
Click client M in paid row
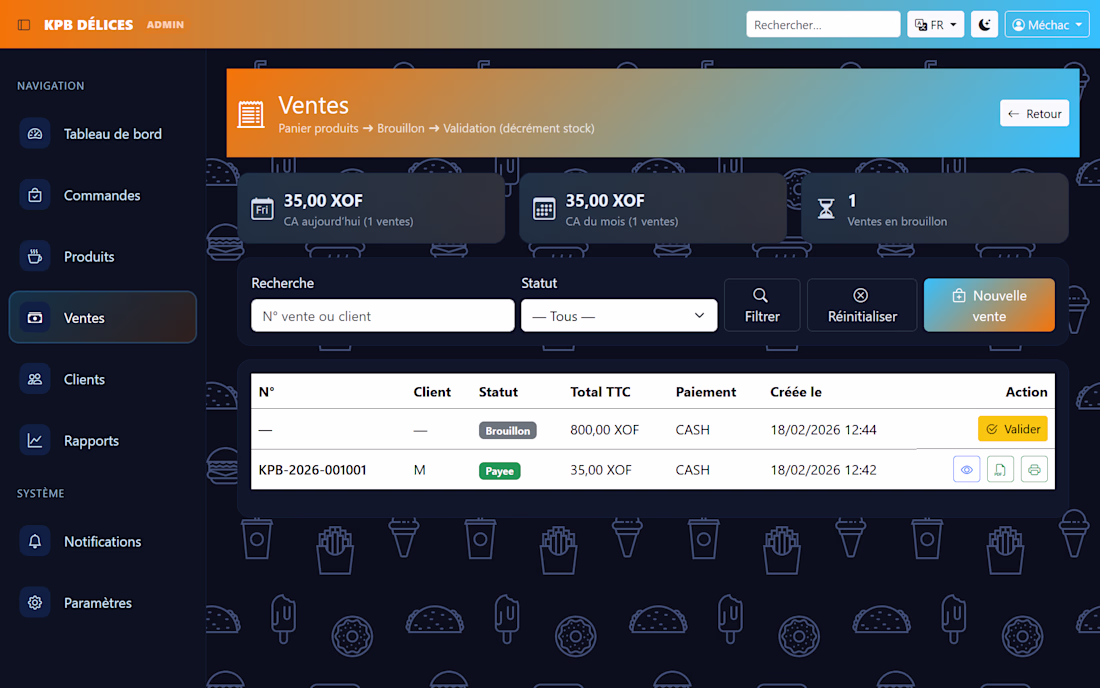click(420, 470)
